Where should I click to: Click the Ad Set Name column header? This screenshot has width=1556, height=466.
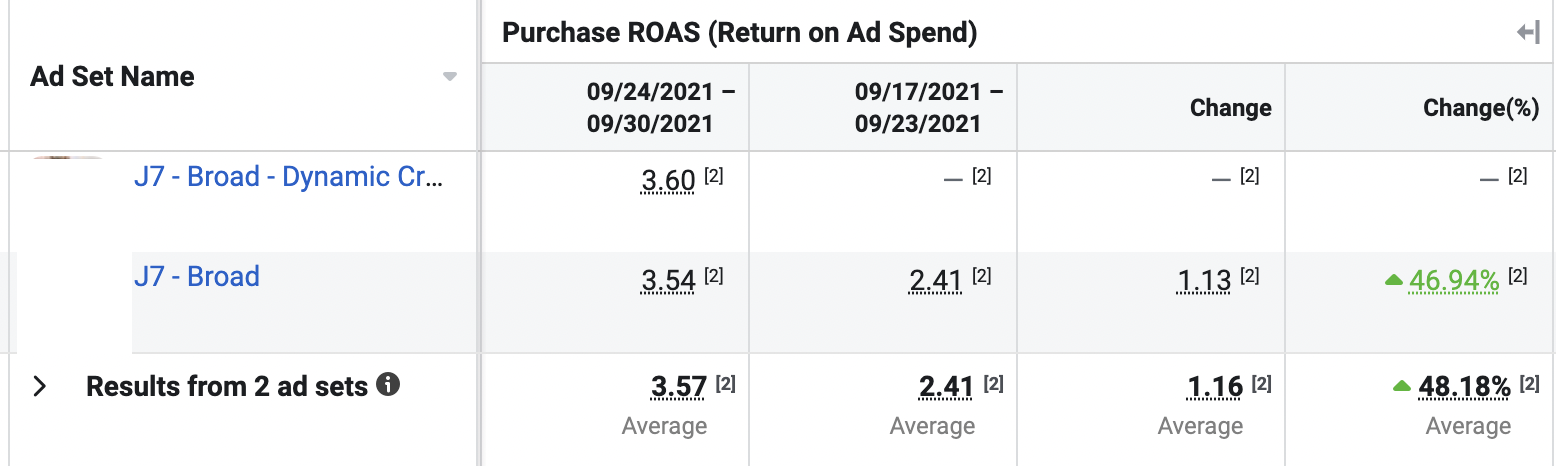(113, 77)
